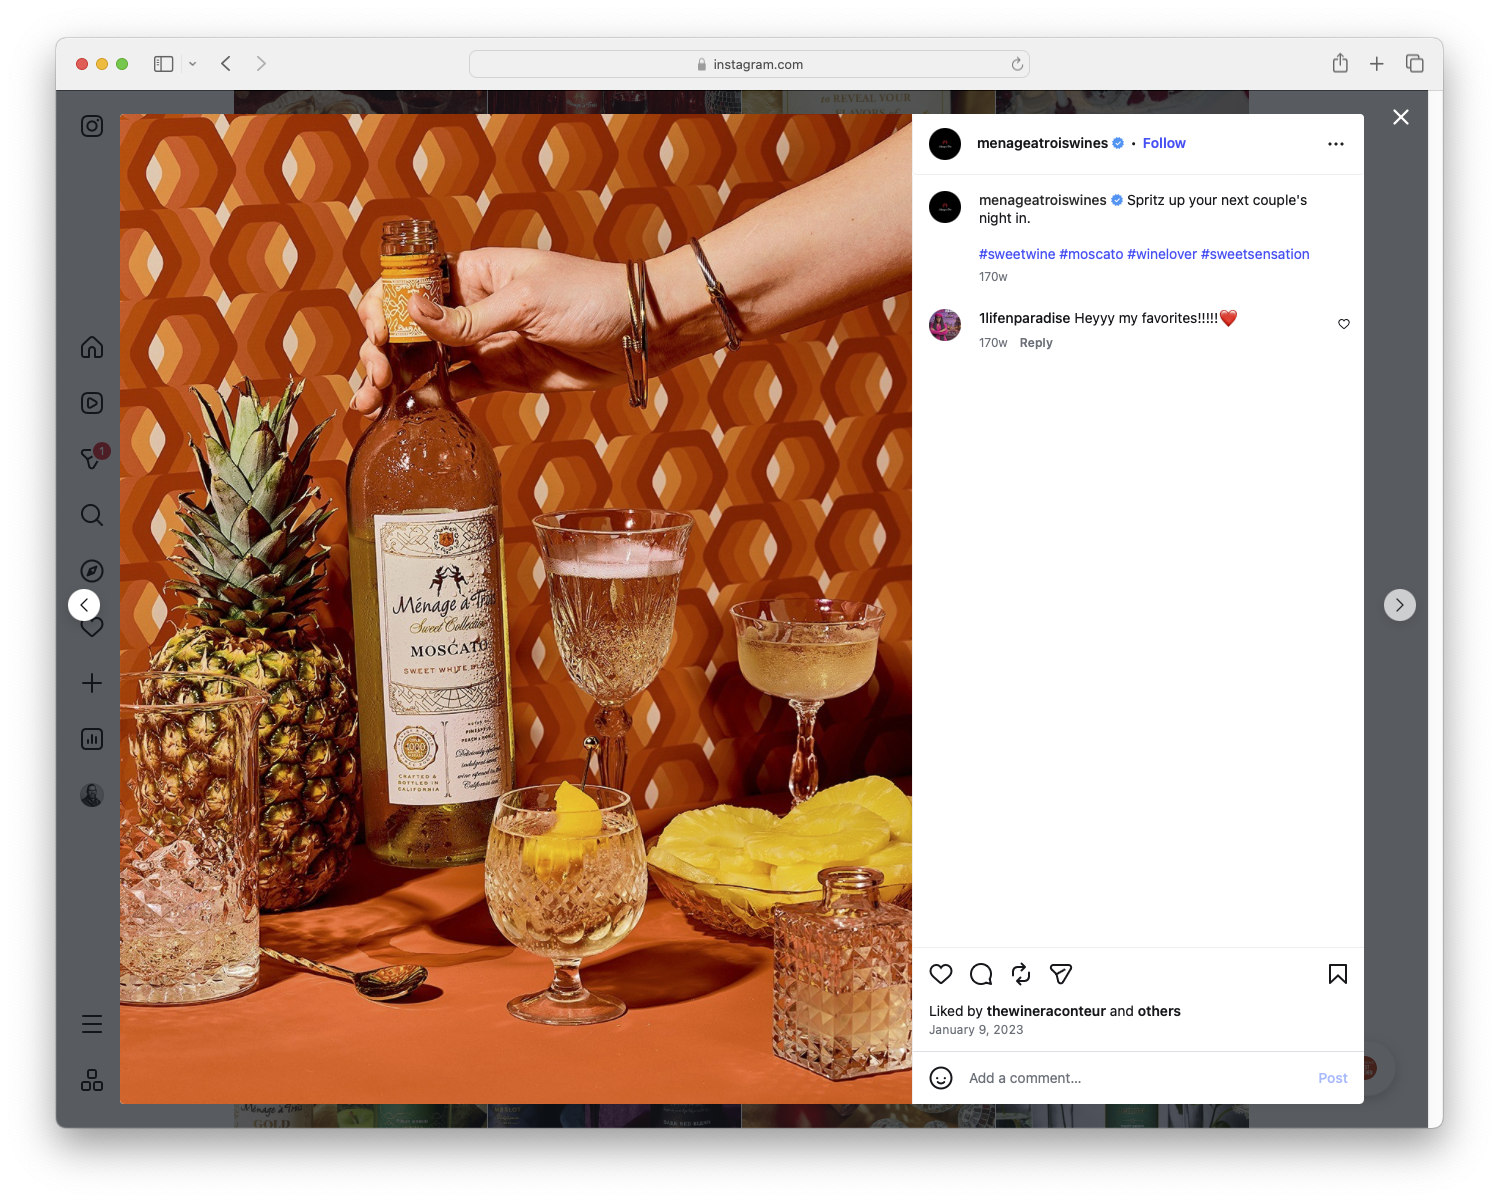1499x1202 pixels.
Task: Open the sidebar More hamburger menu
Action: [91, 1024]
